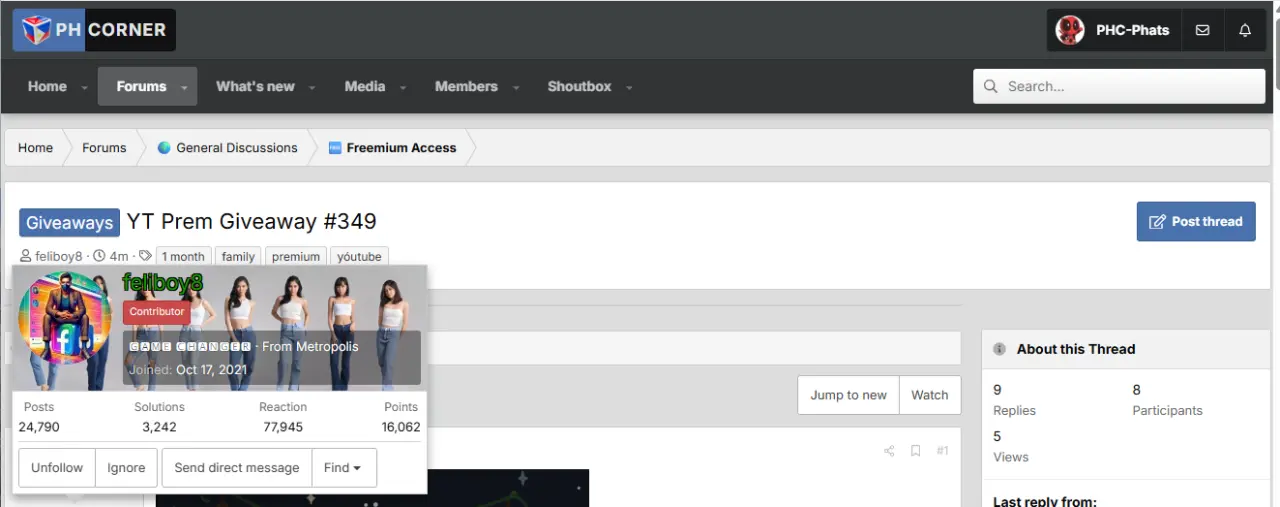This screenshot has height=507, width=1280.
Task: Open Media in the navigation bar
Action: coord(364,87)
